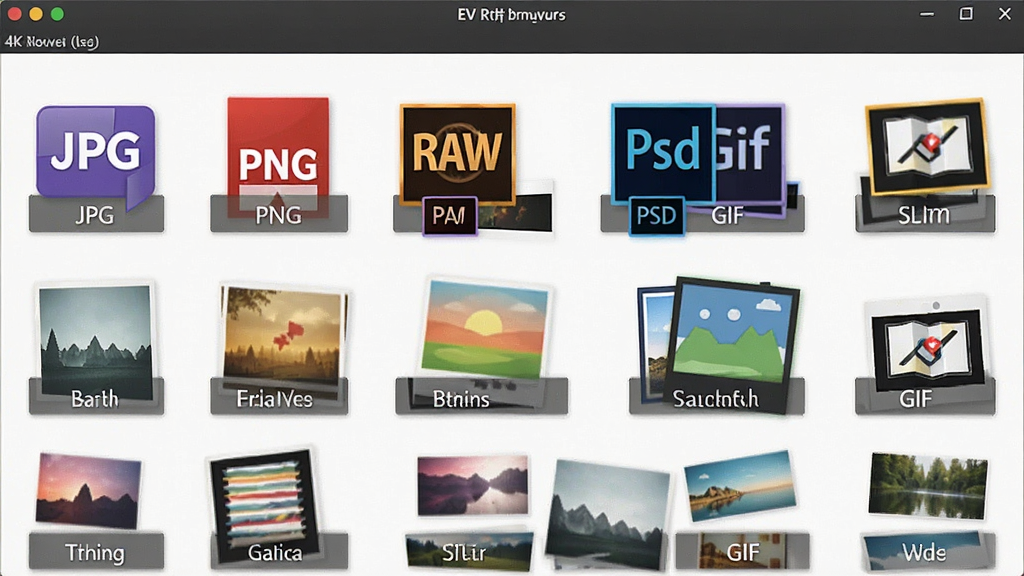Click the square maximize button at top right
1024x576 pixels.
coord(966,14)
